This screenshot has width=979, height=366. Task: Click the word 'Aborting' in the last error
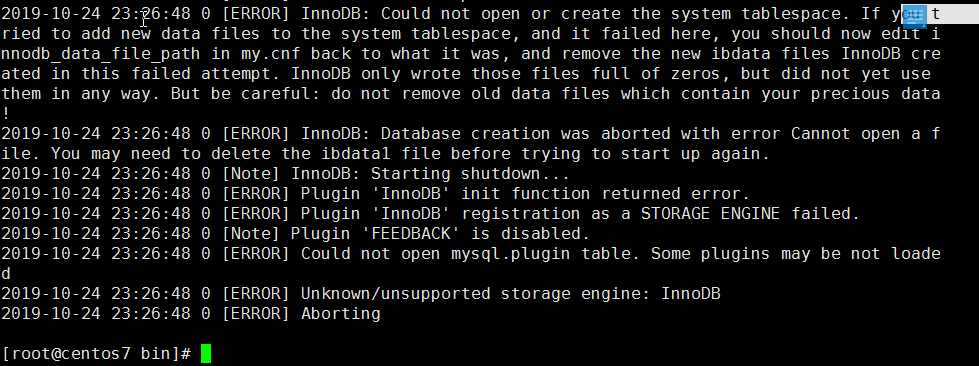coord(340,314)
